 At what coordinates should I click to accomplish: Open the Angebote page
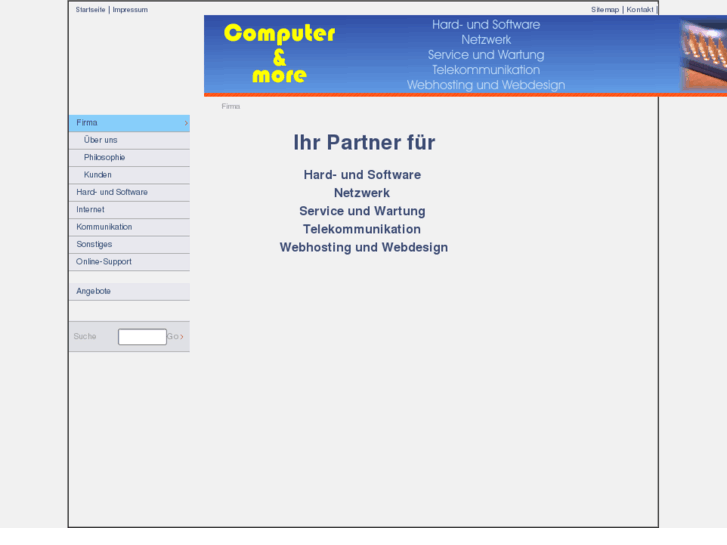[129, 292]
